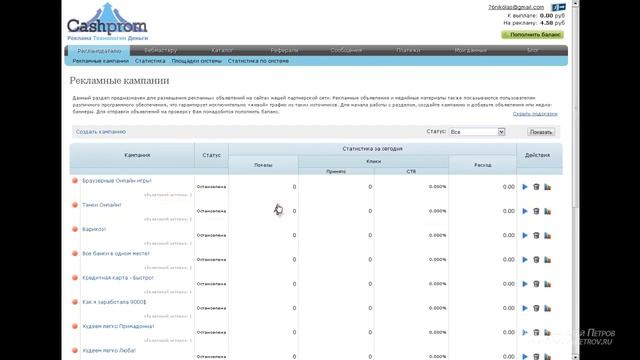Image resolution: width=640 pixels, height=360 pixels.
Task: Click the logout icon beside the email
Action: 558,7
